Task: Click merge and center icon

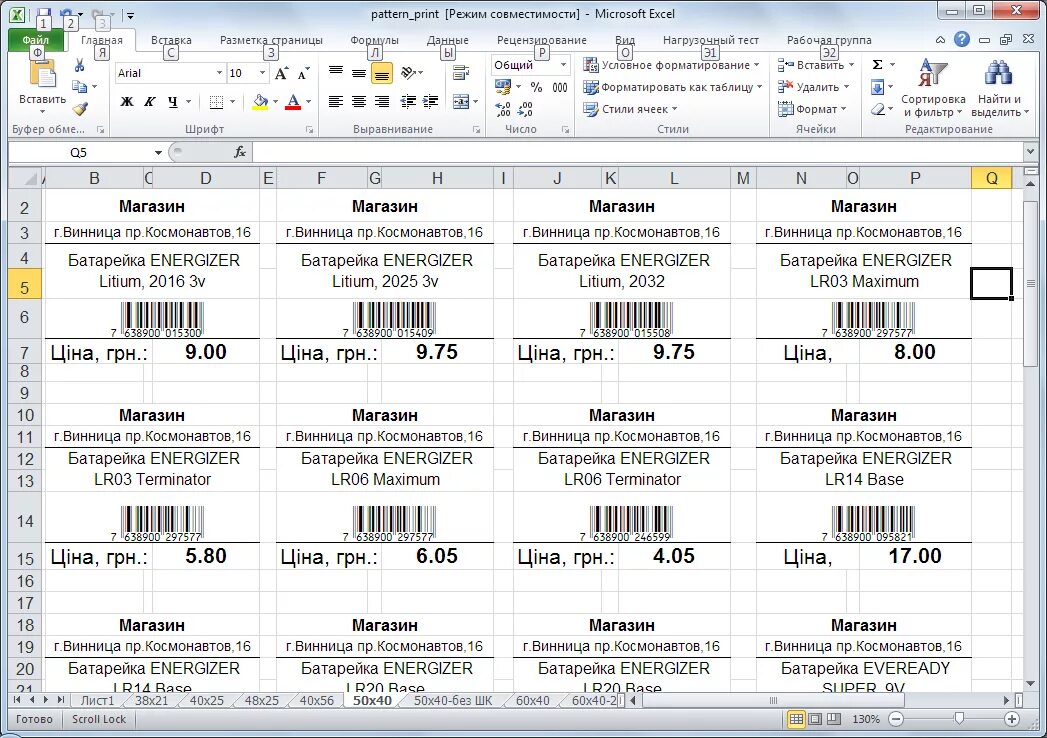Action: click(461, 102)
